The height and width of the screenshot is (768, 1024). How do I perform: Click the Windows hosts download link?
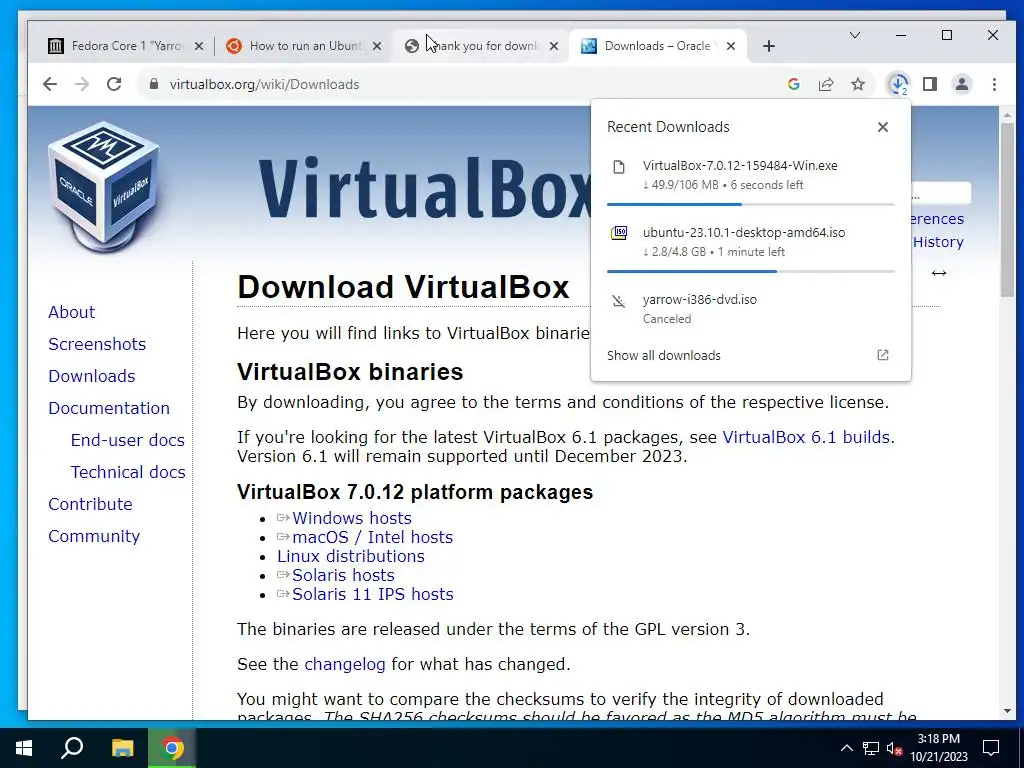click(x=351, y=518)
